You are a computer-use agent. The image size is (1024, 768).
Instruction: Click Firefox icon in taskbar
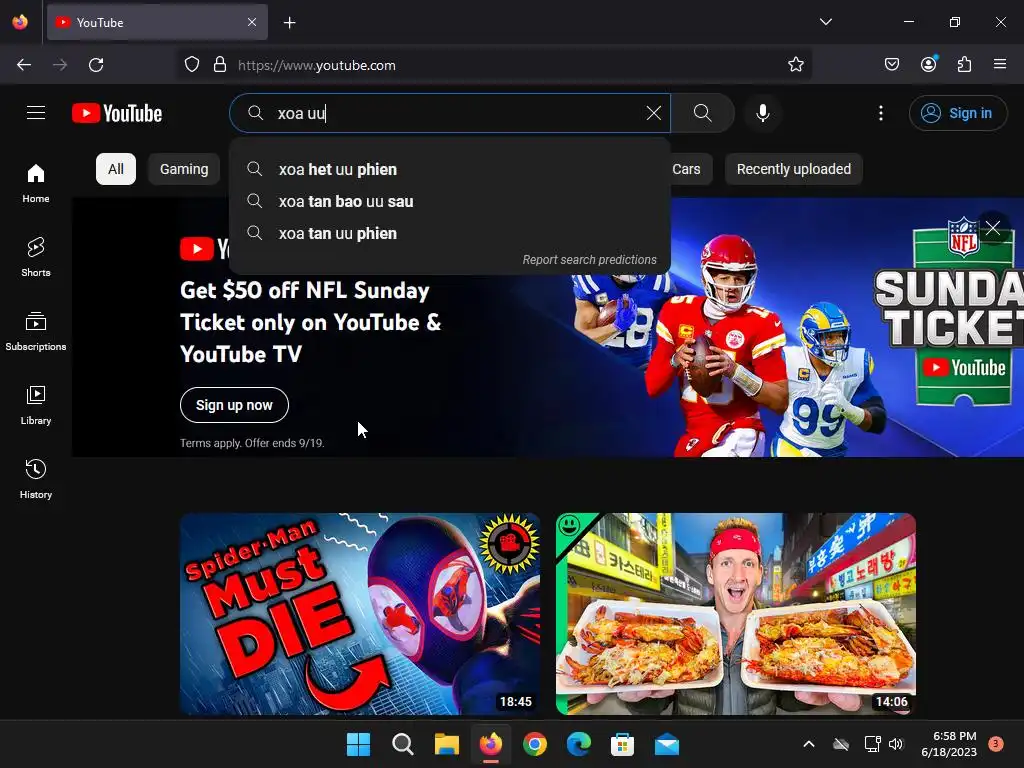(491, 744)
